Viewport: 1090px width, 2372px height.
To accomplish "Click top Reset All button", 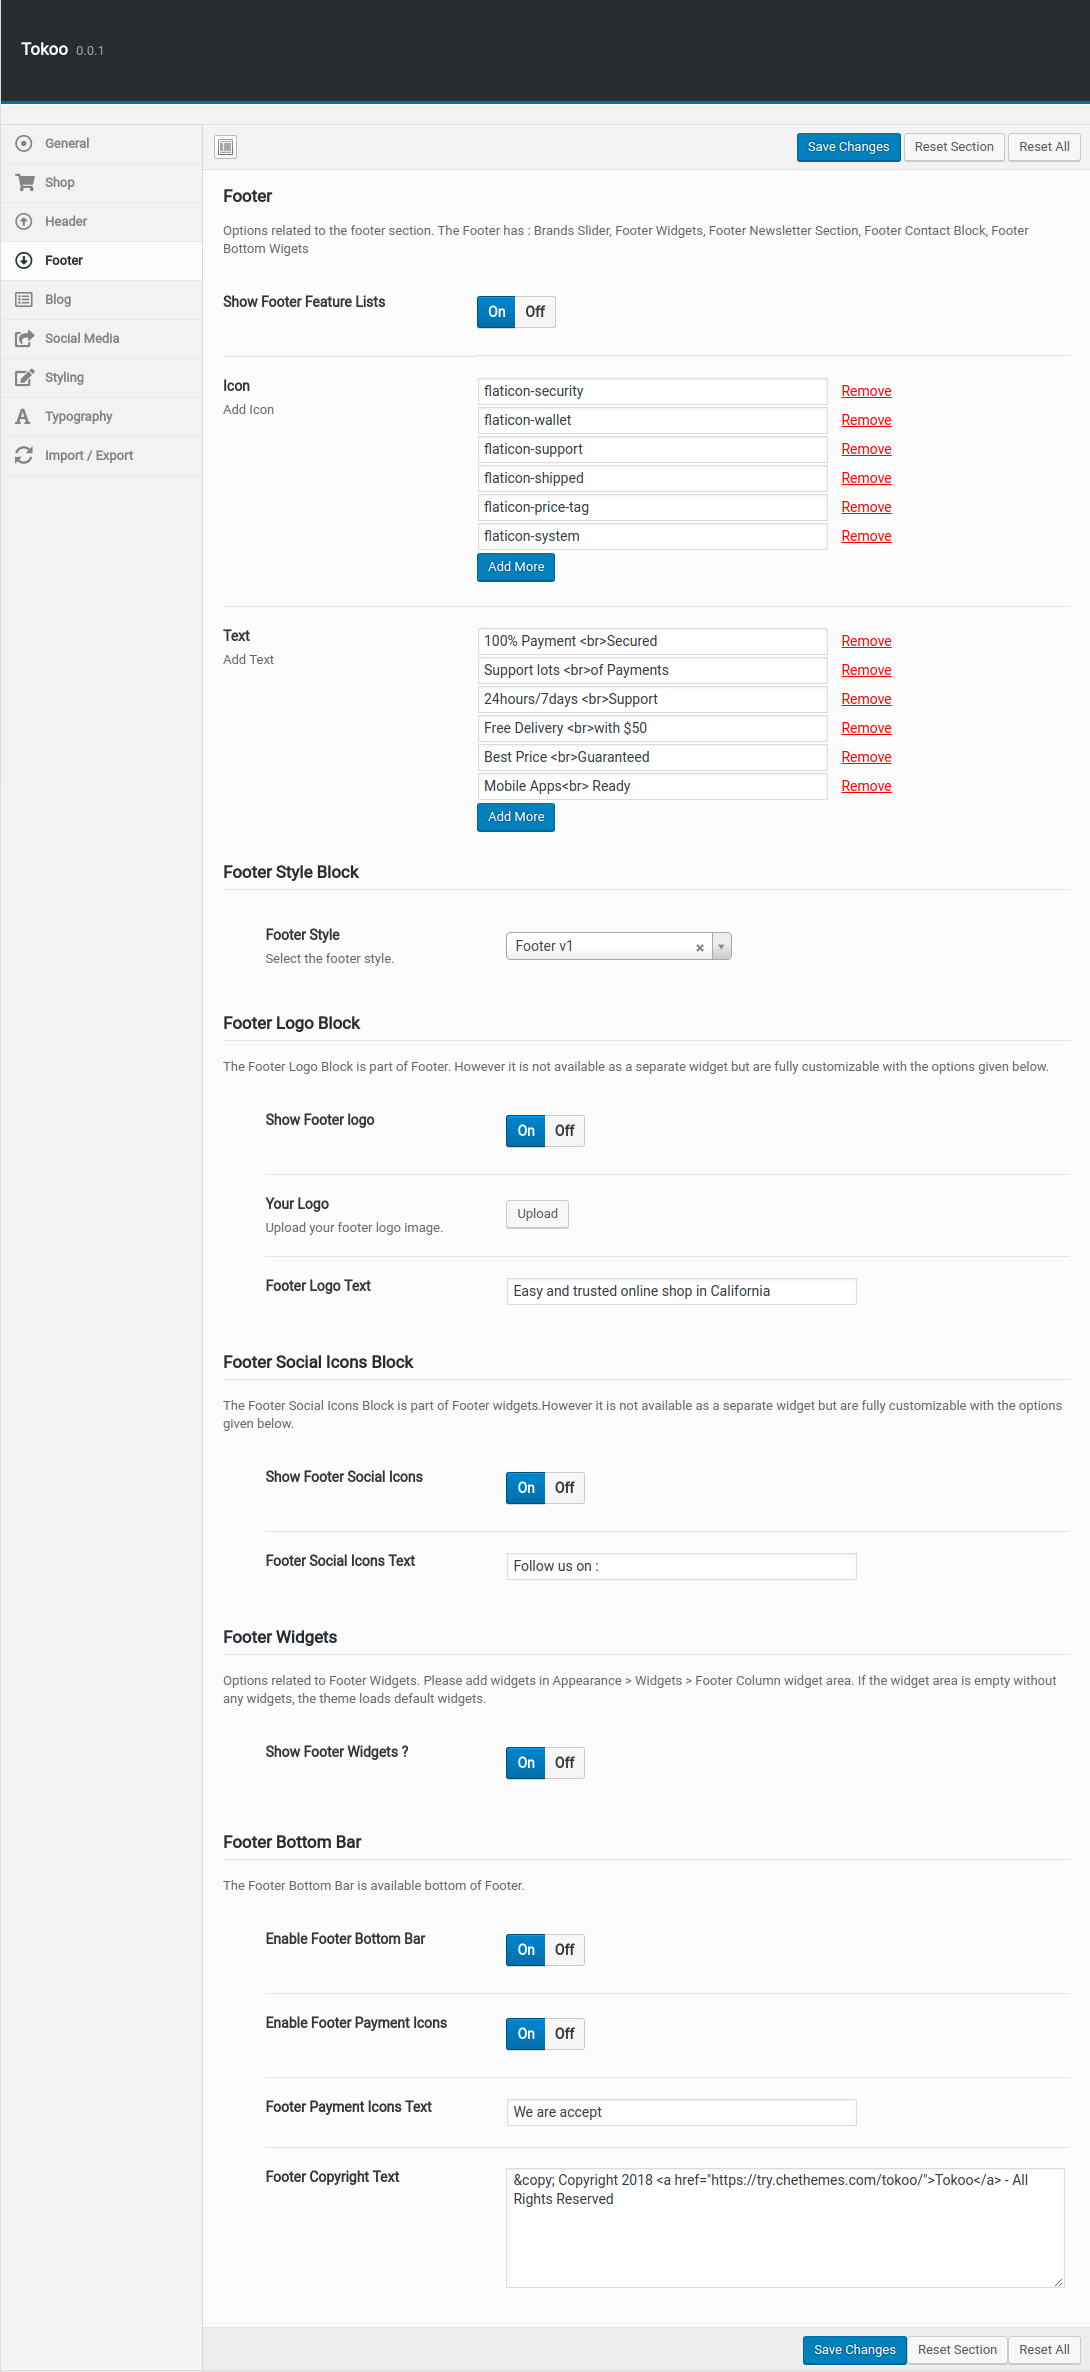I will point(1044,147).
